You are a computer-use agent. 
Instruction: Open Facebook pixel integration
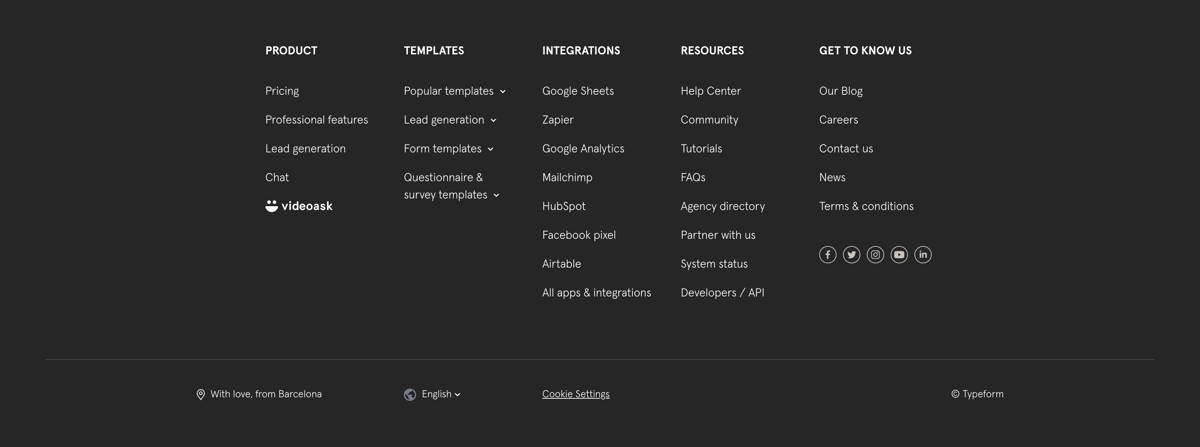coord(579,236)
